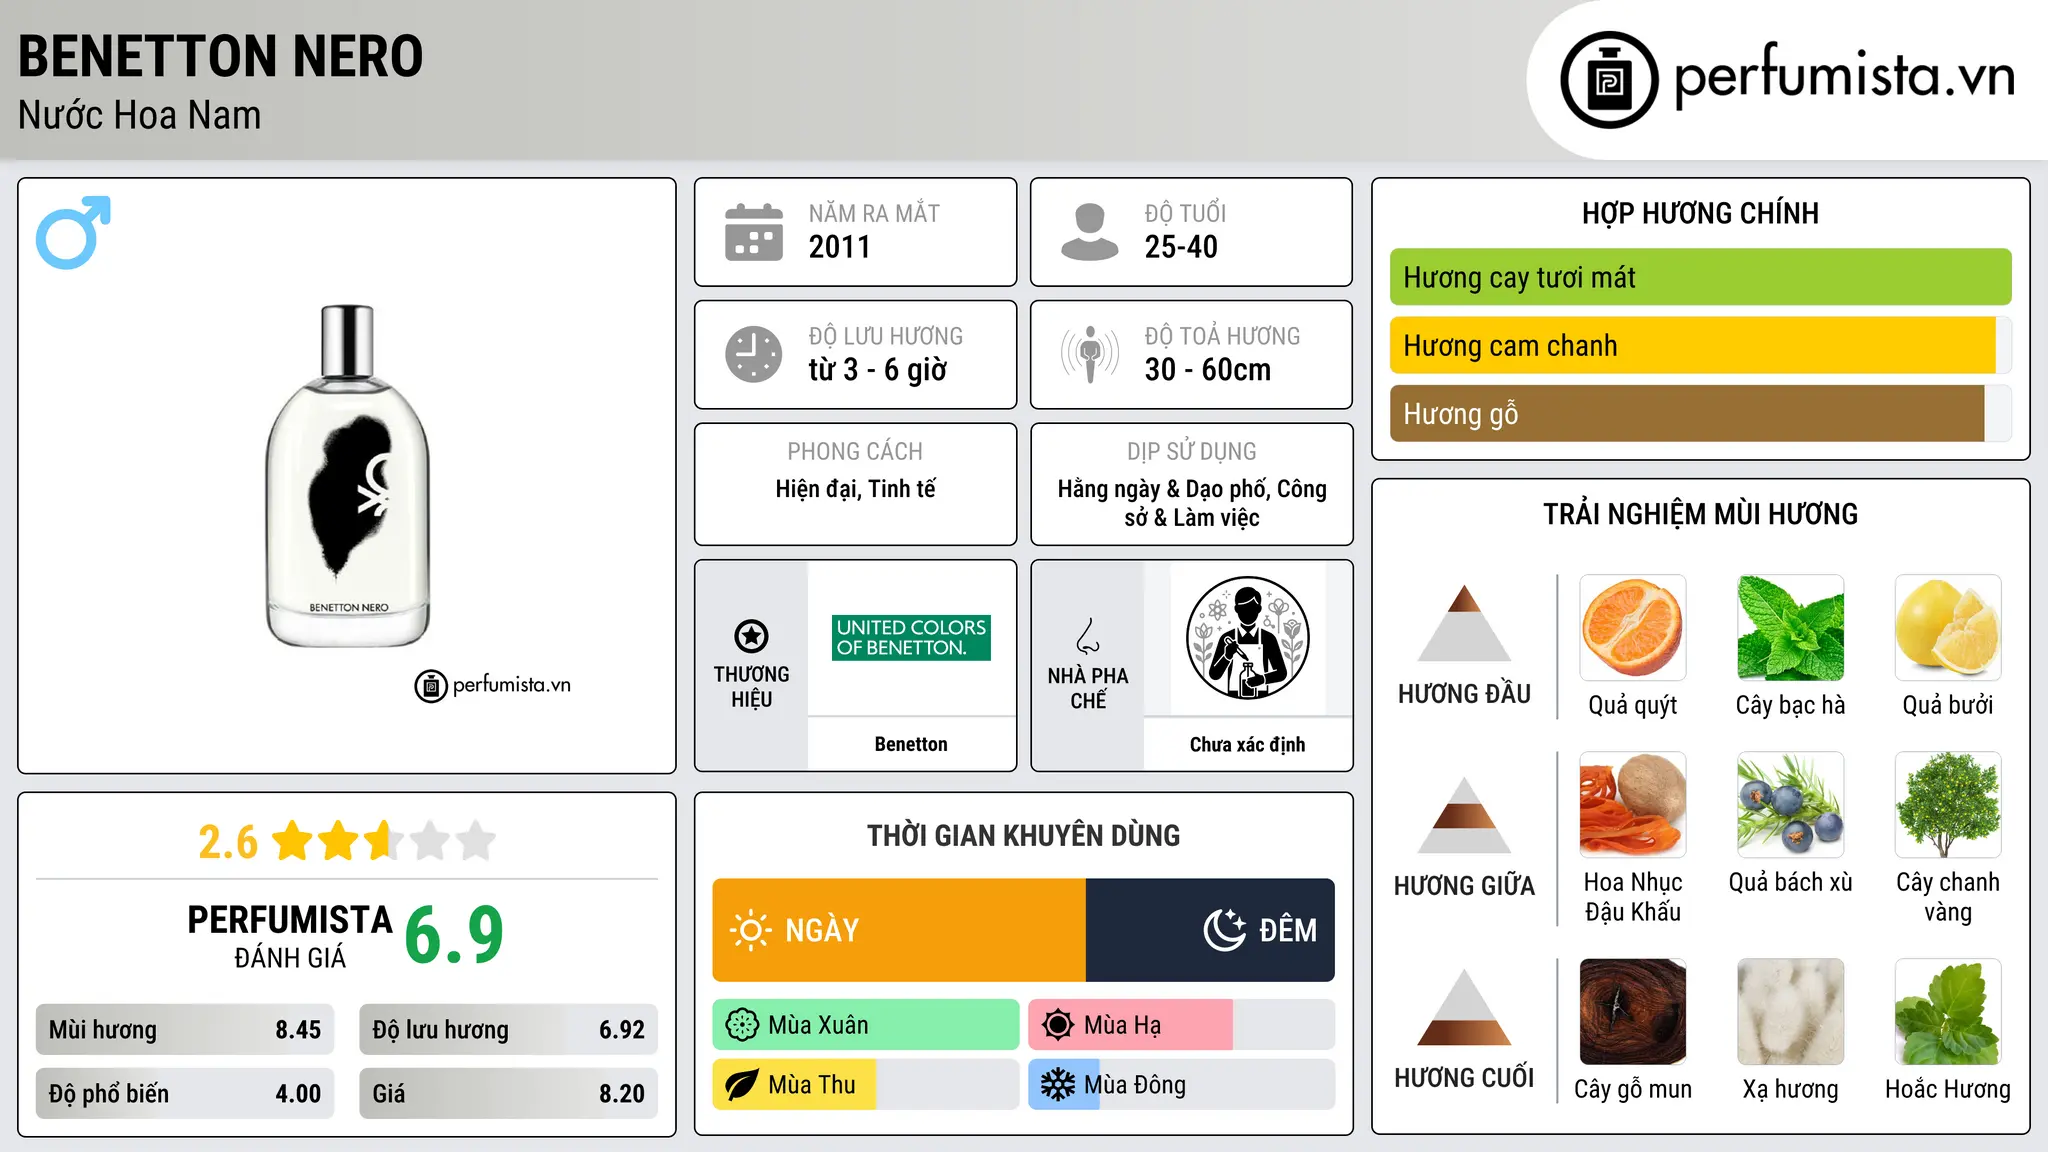Viewport: 2048px width, 1152px height.
Task: Click the 25-40 age range value
Action: click(1181, 247)
